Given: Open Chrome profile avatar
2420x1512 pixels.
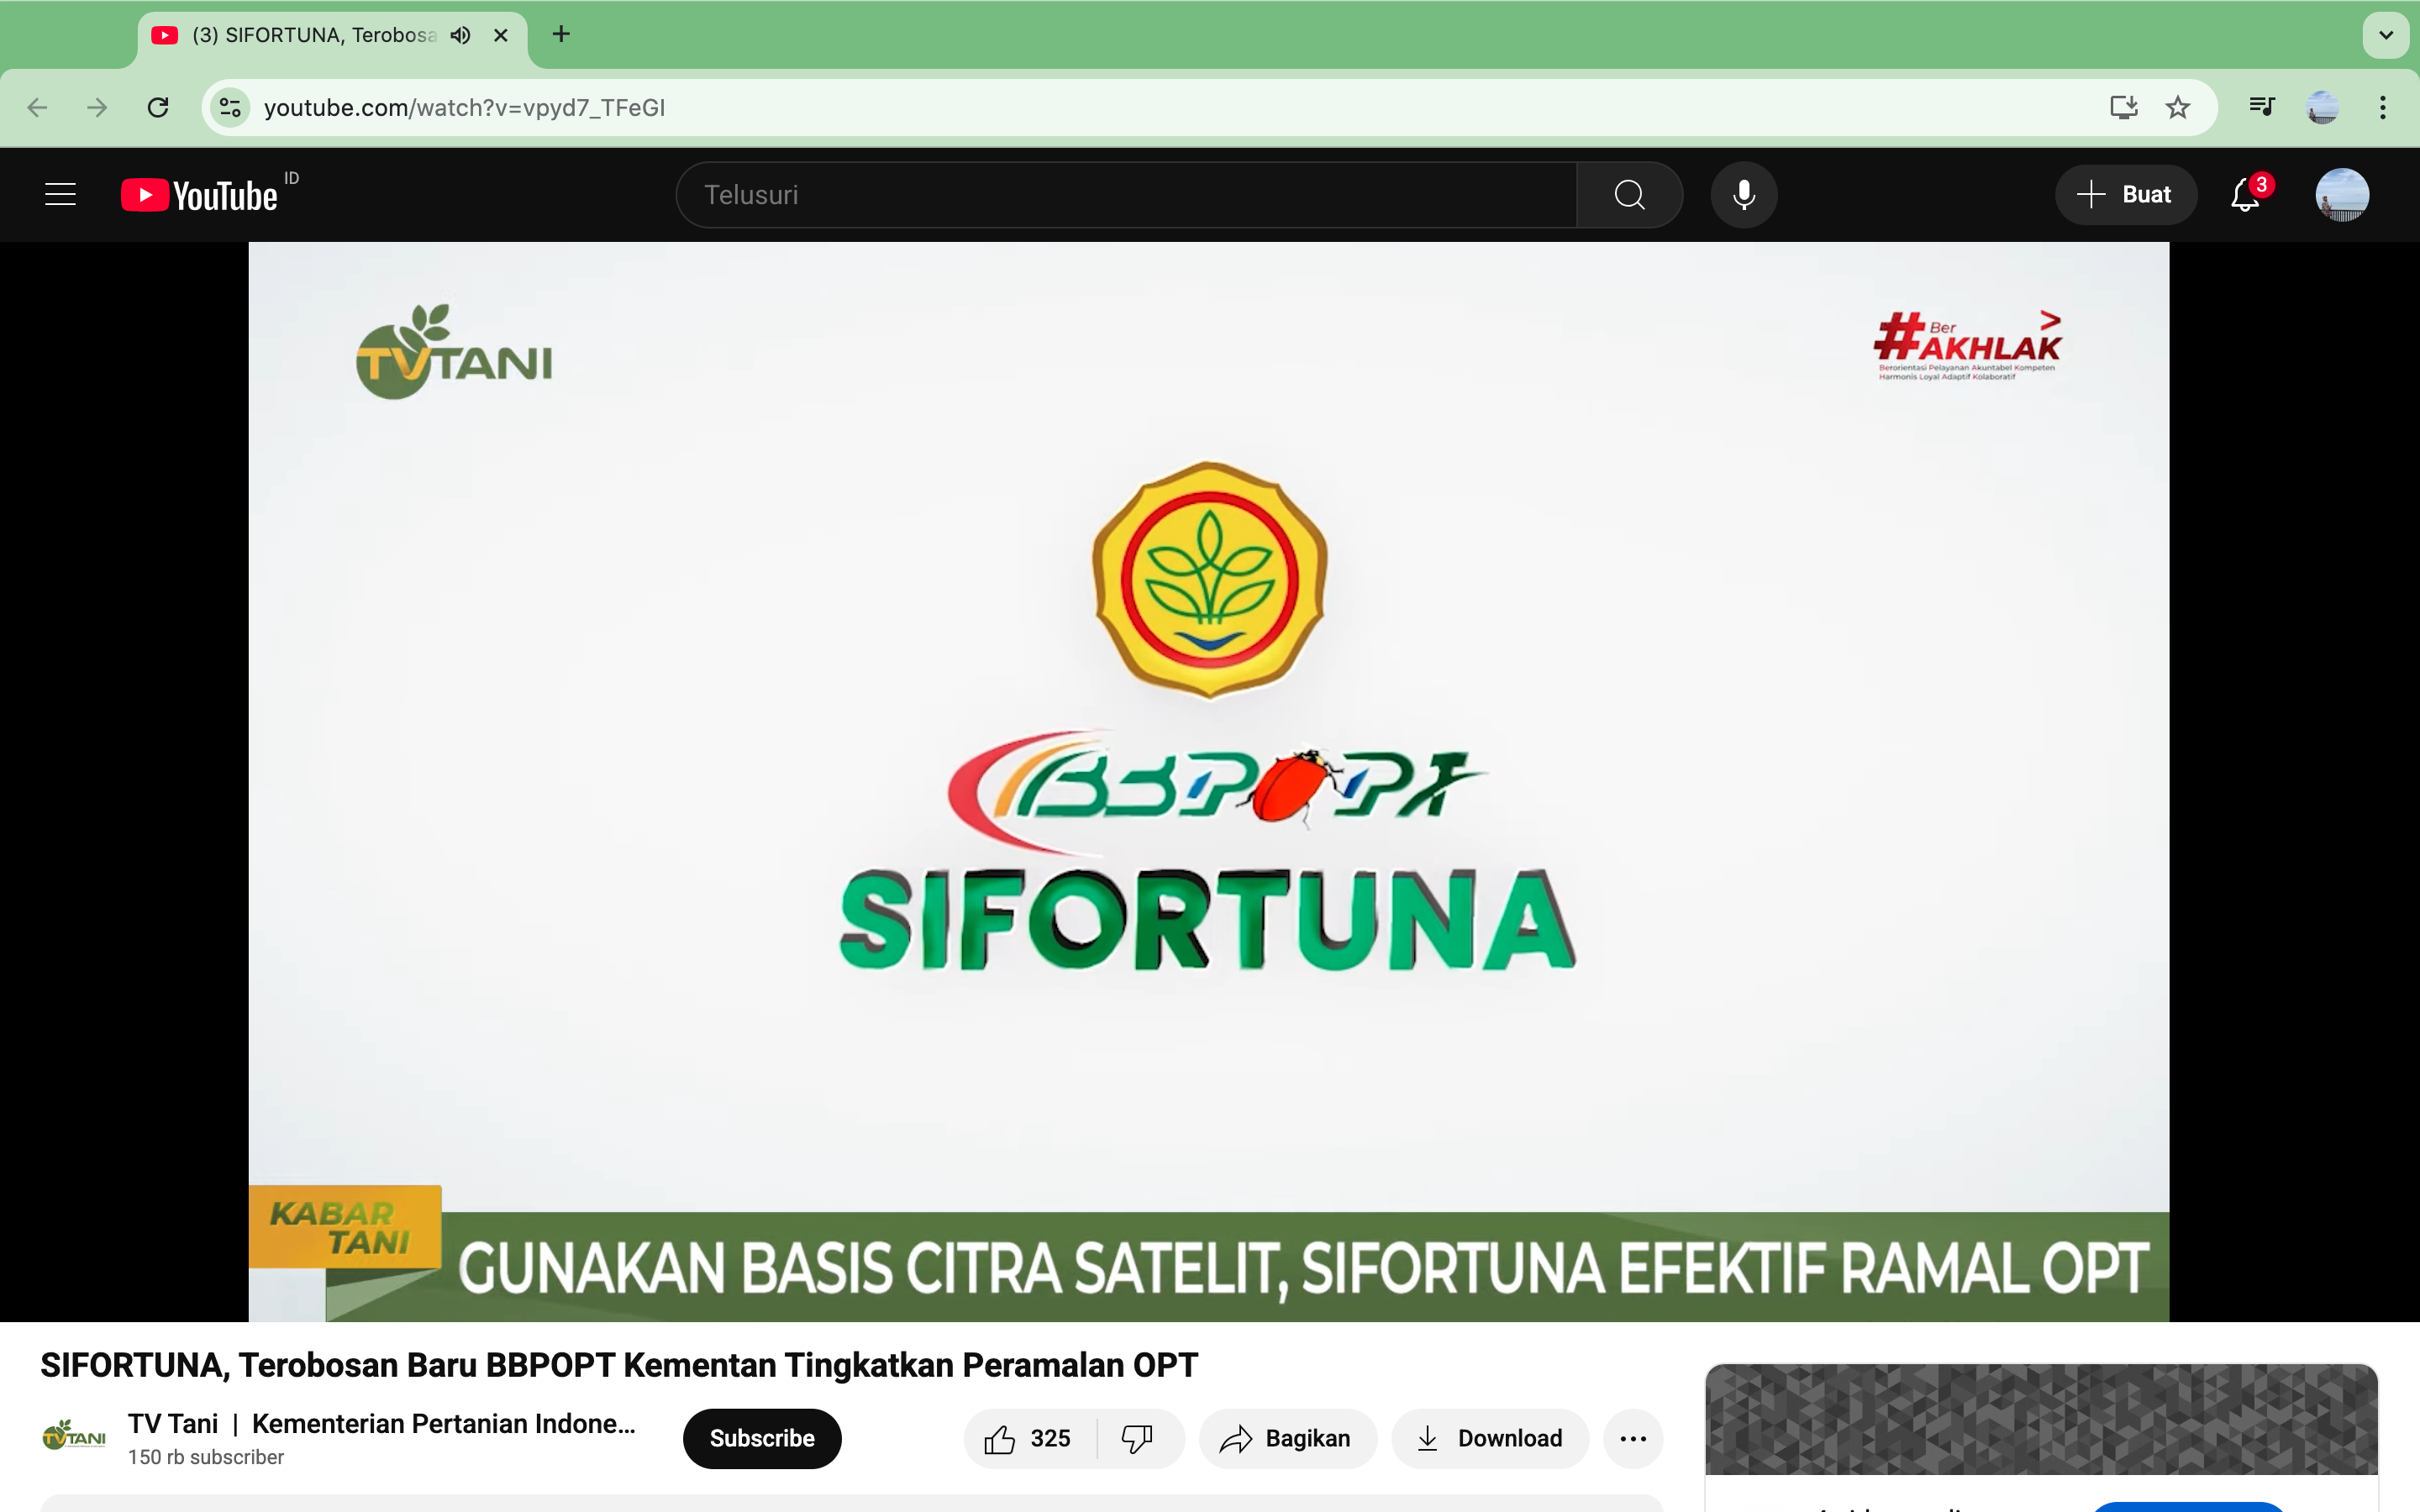Looking at the screenshot, I should tap(2322, 107).
